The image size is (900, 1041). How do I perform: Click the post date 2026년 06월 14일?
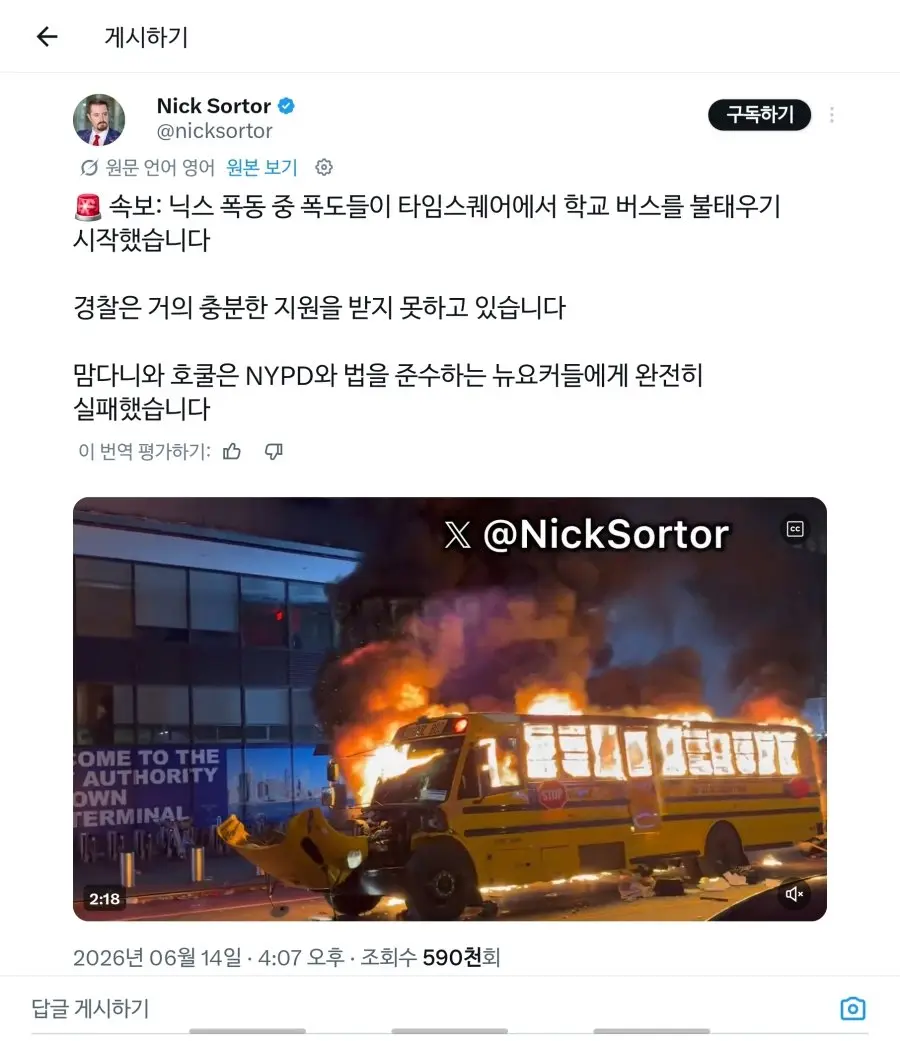pyautogui.click(x=157, y=957)
